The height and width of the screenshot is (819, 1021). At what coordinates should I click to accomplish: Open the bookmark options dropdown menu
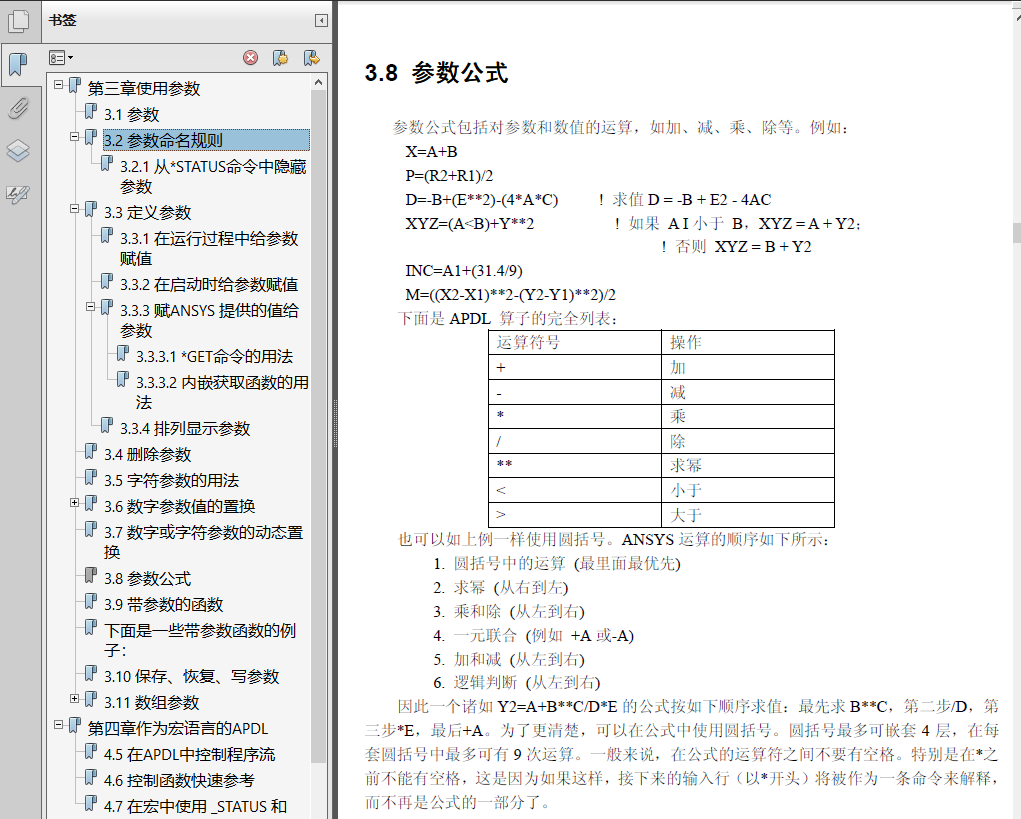[x=61, y=58]
